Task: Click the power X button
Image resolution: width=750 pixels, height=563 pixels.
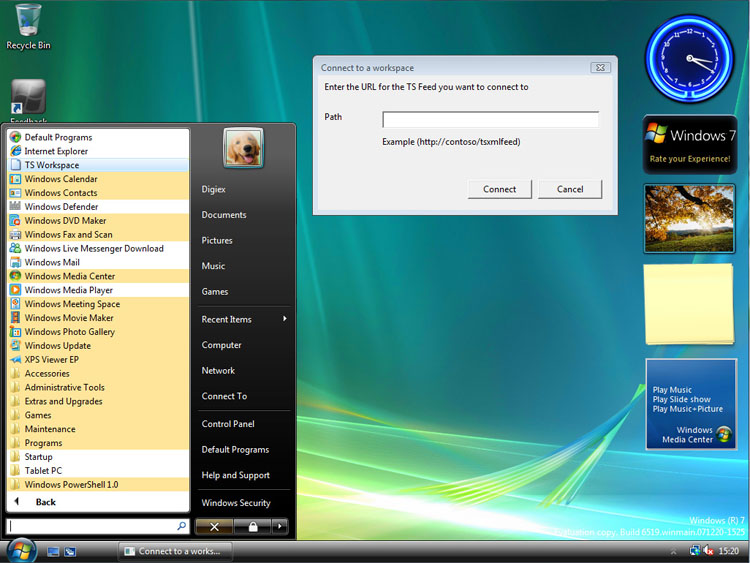Action: pyautogui.click(x=214, y=527)
